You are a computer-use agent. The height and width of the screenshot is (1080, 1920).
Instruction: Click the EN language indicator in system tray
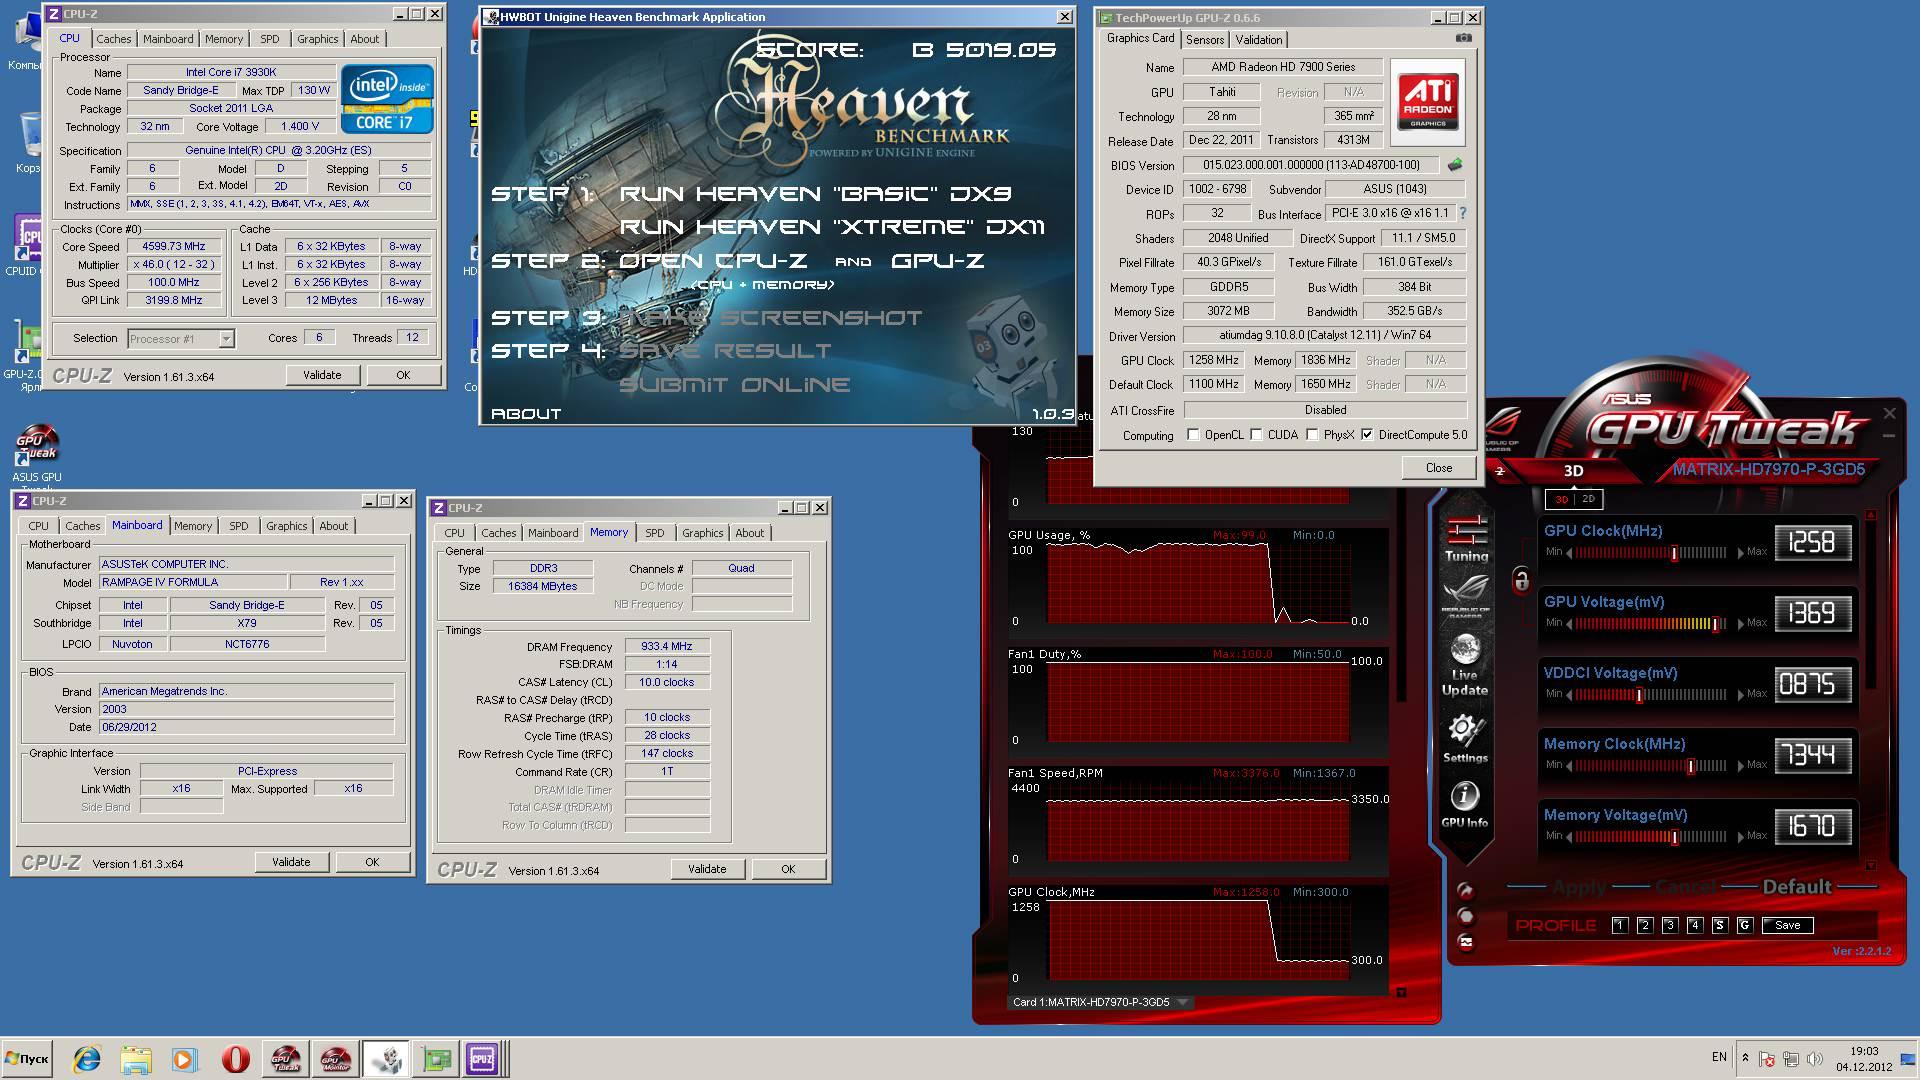pos(1719,1057)
